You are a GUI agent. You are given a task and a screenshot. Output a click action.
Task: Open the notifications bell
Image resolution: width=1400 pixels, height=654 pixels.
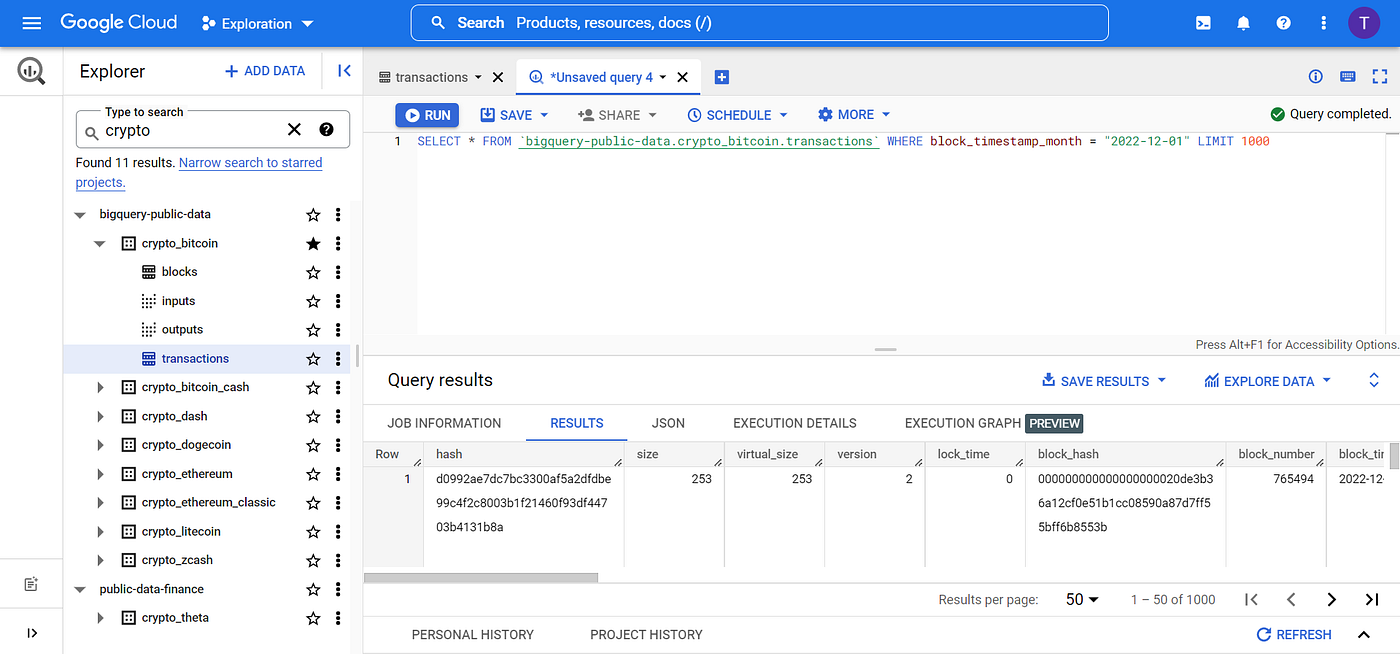(x=1244, y=23)
